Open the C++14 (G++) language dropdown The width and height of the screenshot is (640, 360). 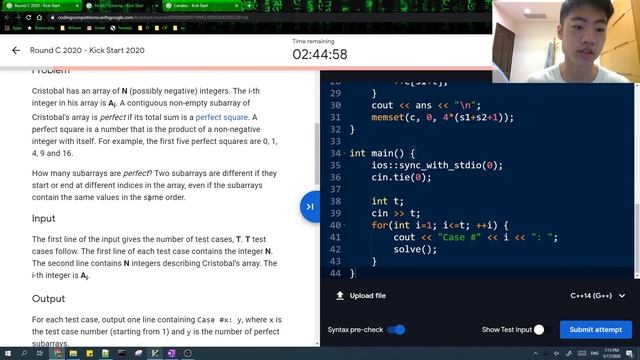click(598, 296)
